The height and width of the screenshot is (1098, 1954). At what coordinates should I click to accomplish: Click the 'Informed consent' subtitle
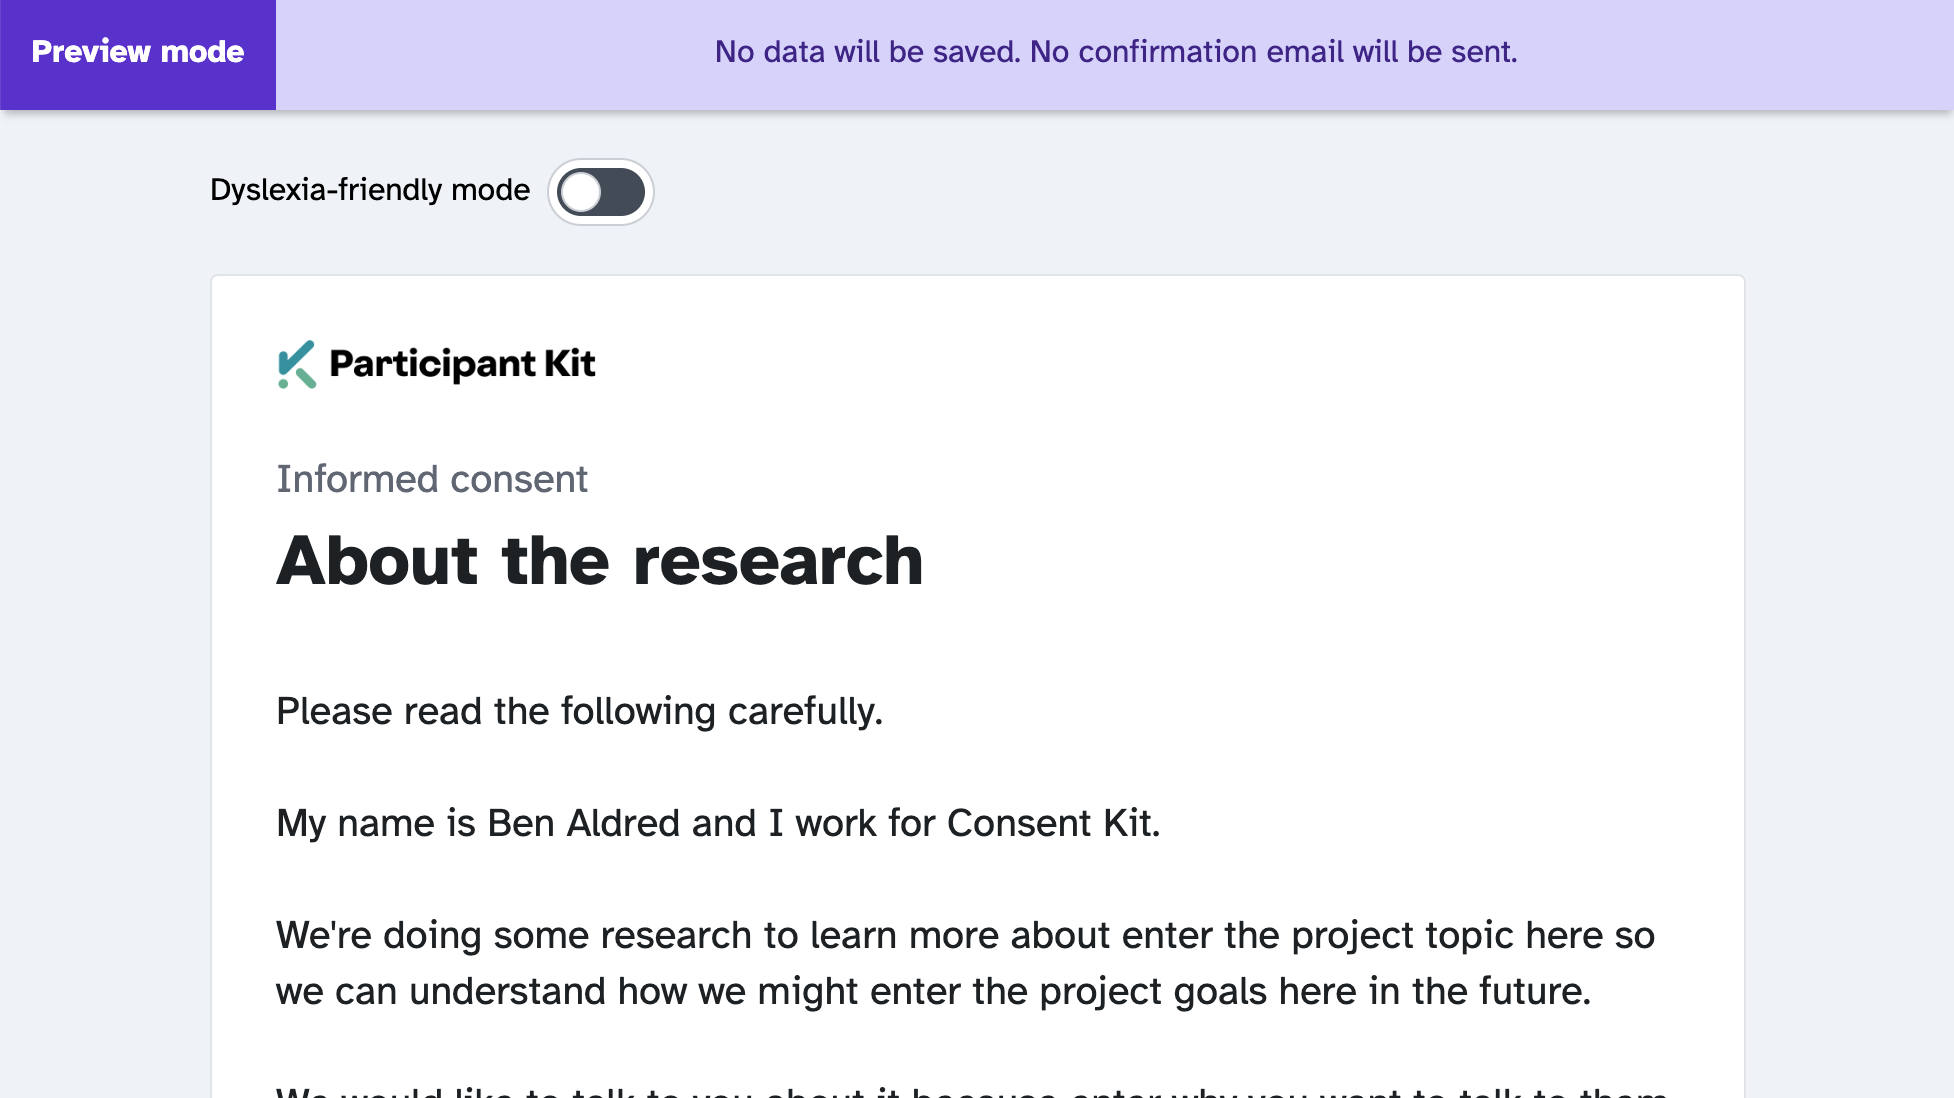(x=432, y=479)
